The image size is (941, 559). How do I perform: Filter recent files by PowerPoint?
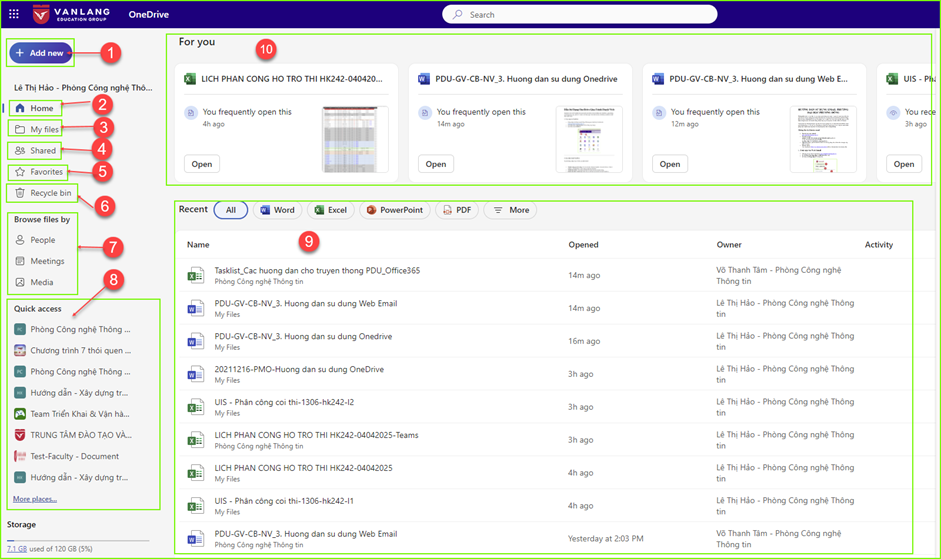(x=395, y=210)
